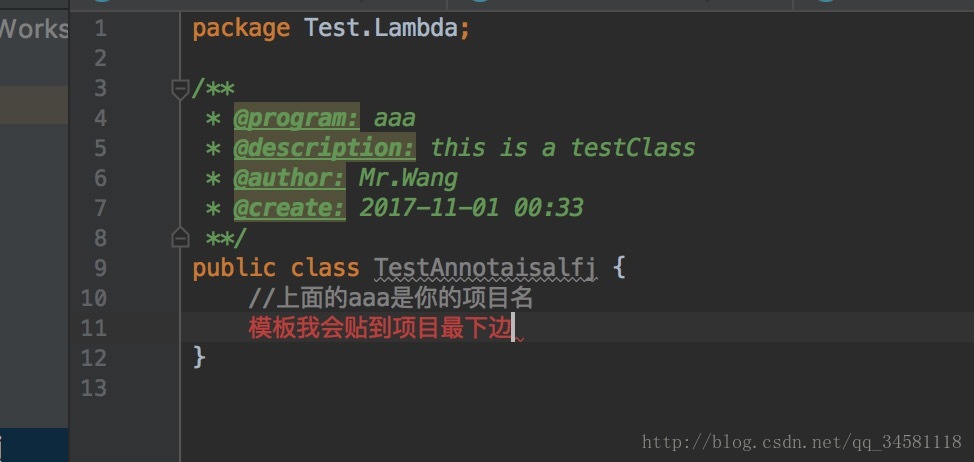The height and width of the screenshot is (462, 974).
Task: Click the closing brace on line 12
Action: [x=199, y=357]
